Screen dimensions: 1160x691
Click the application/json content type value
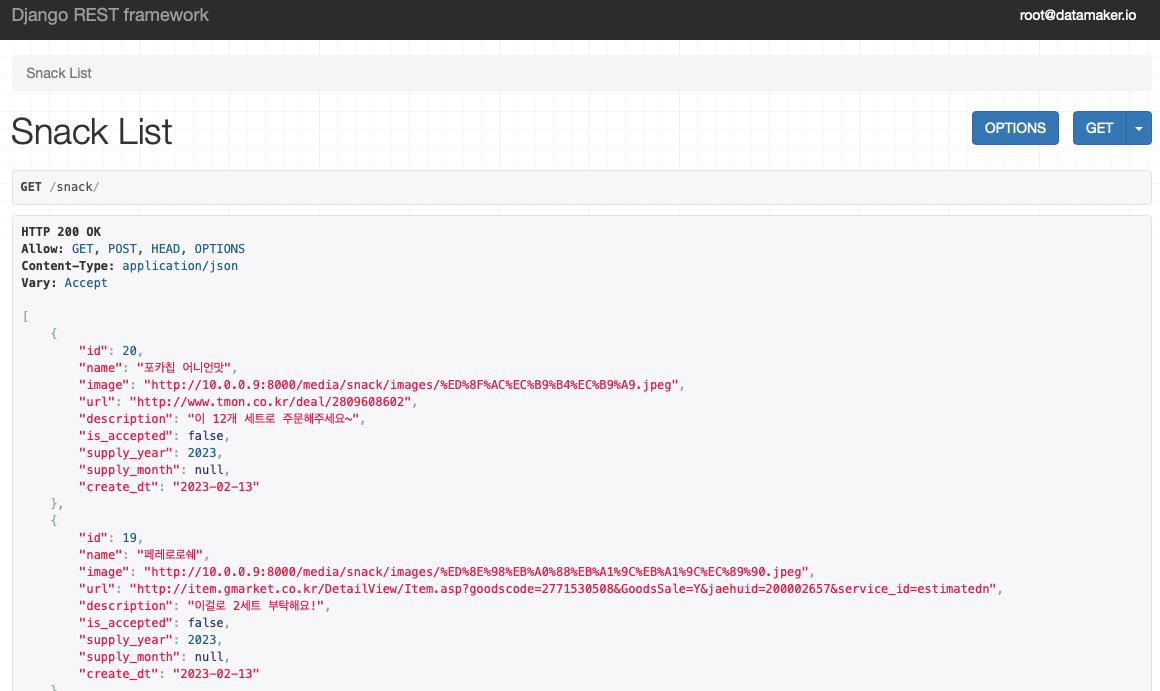[180, 266]
